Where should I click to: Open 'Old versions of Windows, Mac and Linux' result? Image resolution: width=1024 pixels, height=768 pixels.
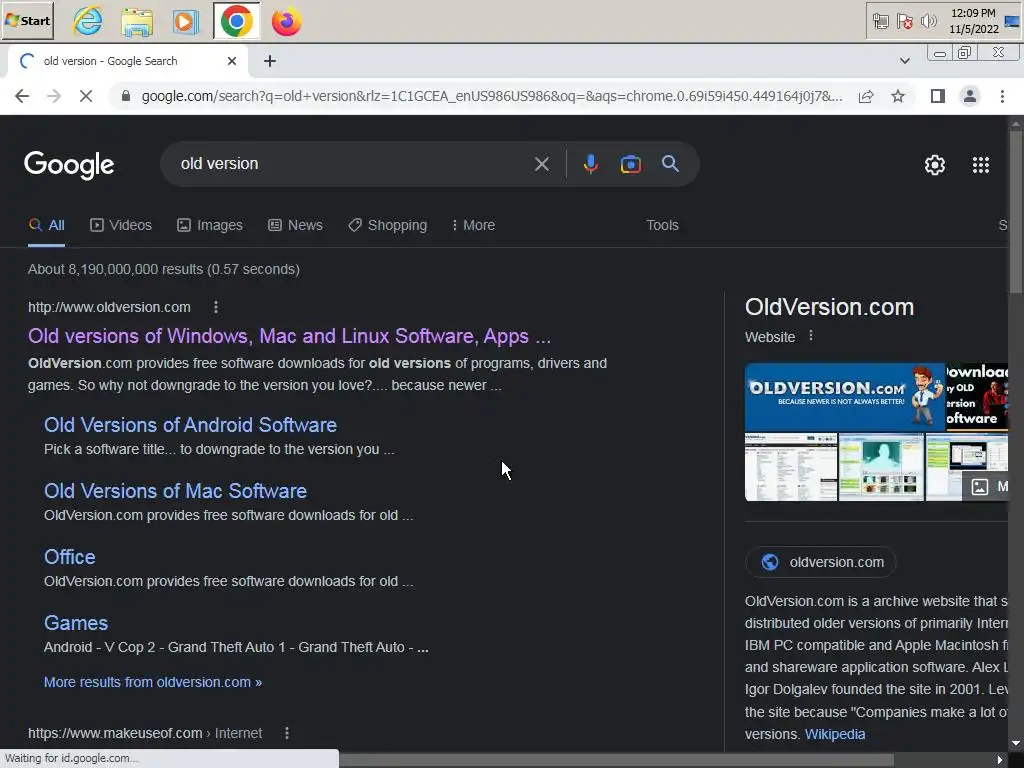tap(289, 336)
